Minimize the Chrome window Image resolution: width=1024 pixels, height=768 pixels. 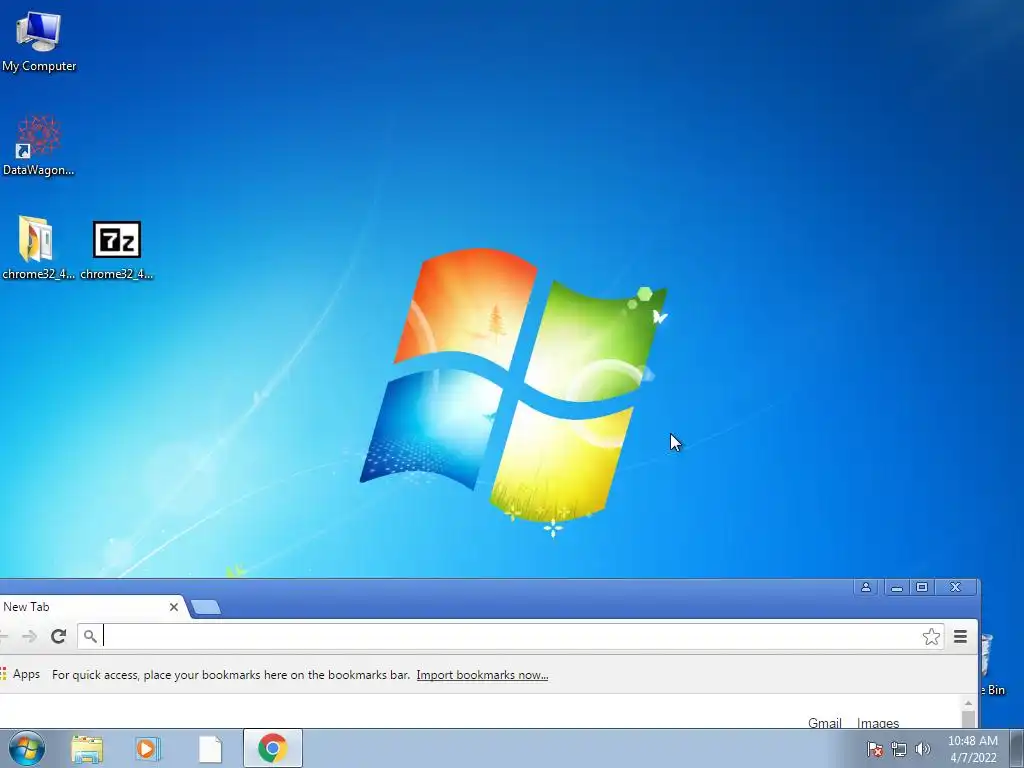897,587
